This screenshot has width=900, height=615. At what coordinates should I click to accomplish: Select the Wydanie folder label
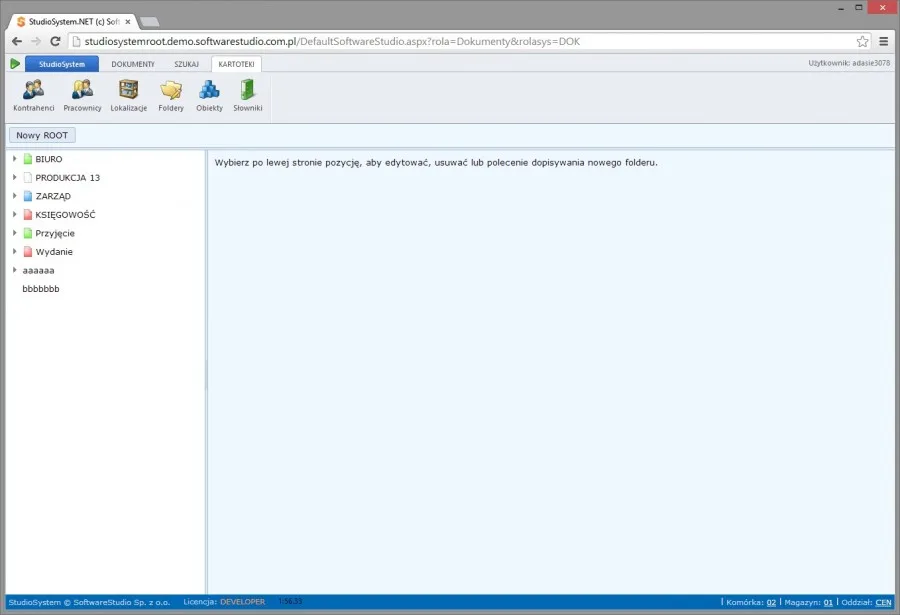click(x=54, y=252)
